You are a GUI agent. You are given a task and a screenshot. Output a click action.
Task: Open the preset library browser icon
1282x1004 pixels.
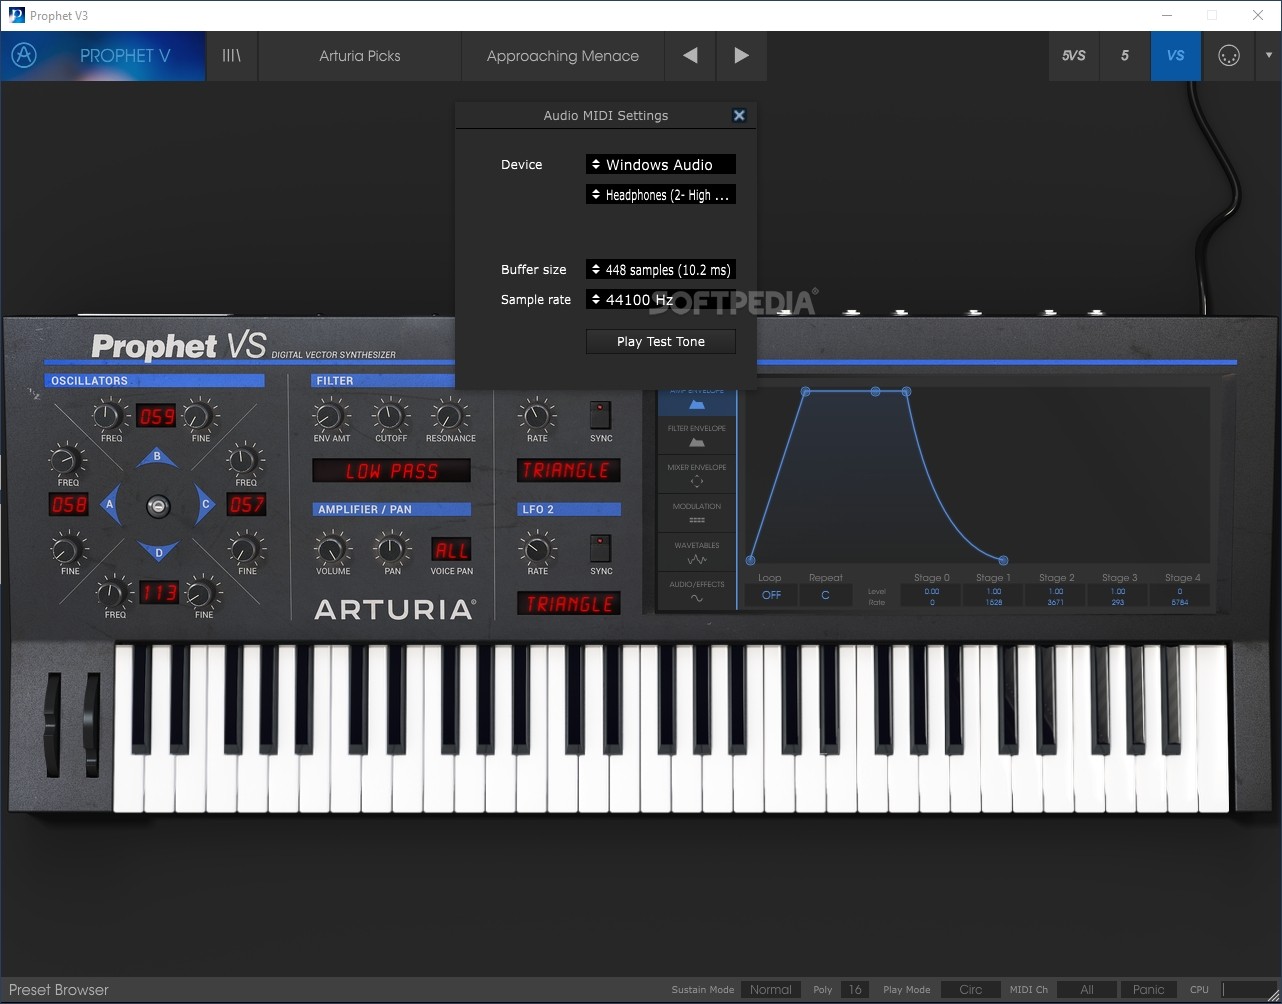pyautogui.click(x=231, y=56)
